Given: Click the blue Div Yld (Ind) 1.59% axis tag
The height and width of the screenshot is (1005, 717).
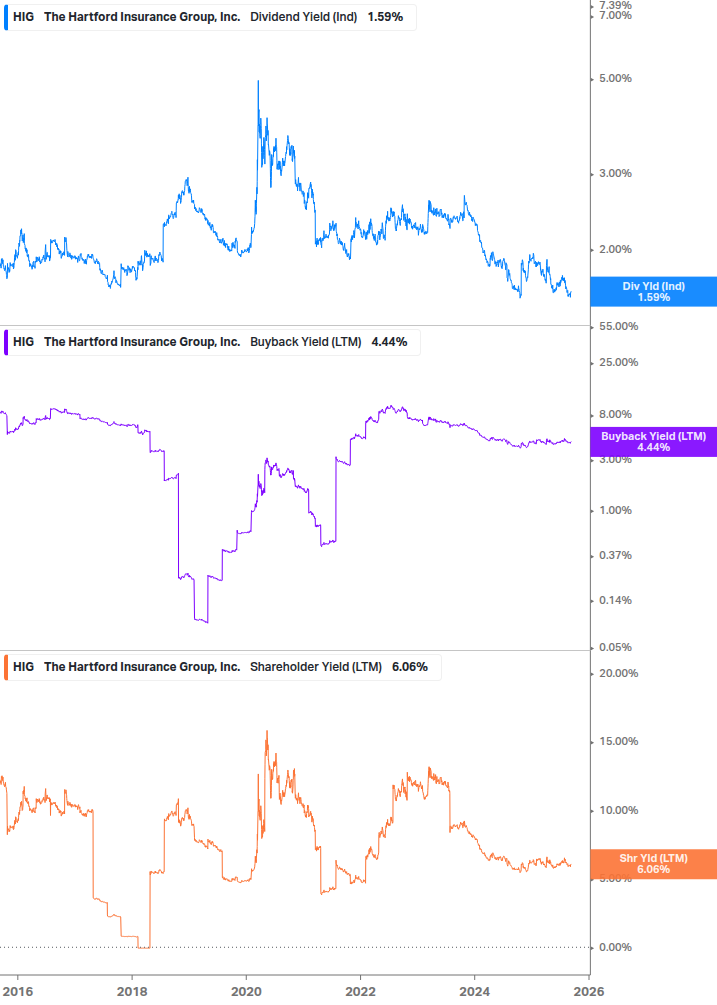Looking at the screenshot, I should pos(654,292).
